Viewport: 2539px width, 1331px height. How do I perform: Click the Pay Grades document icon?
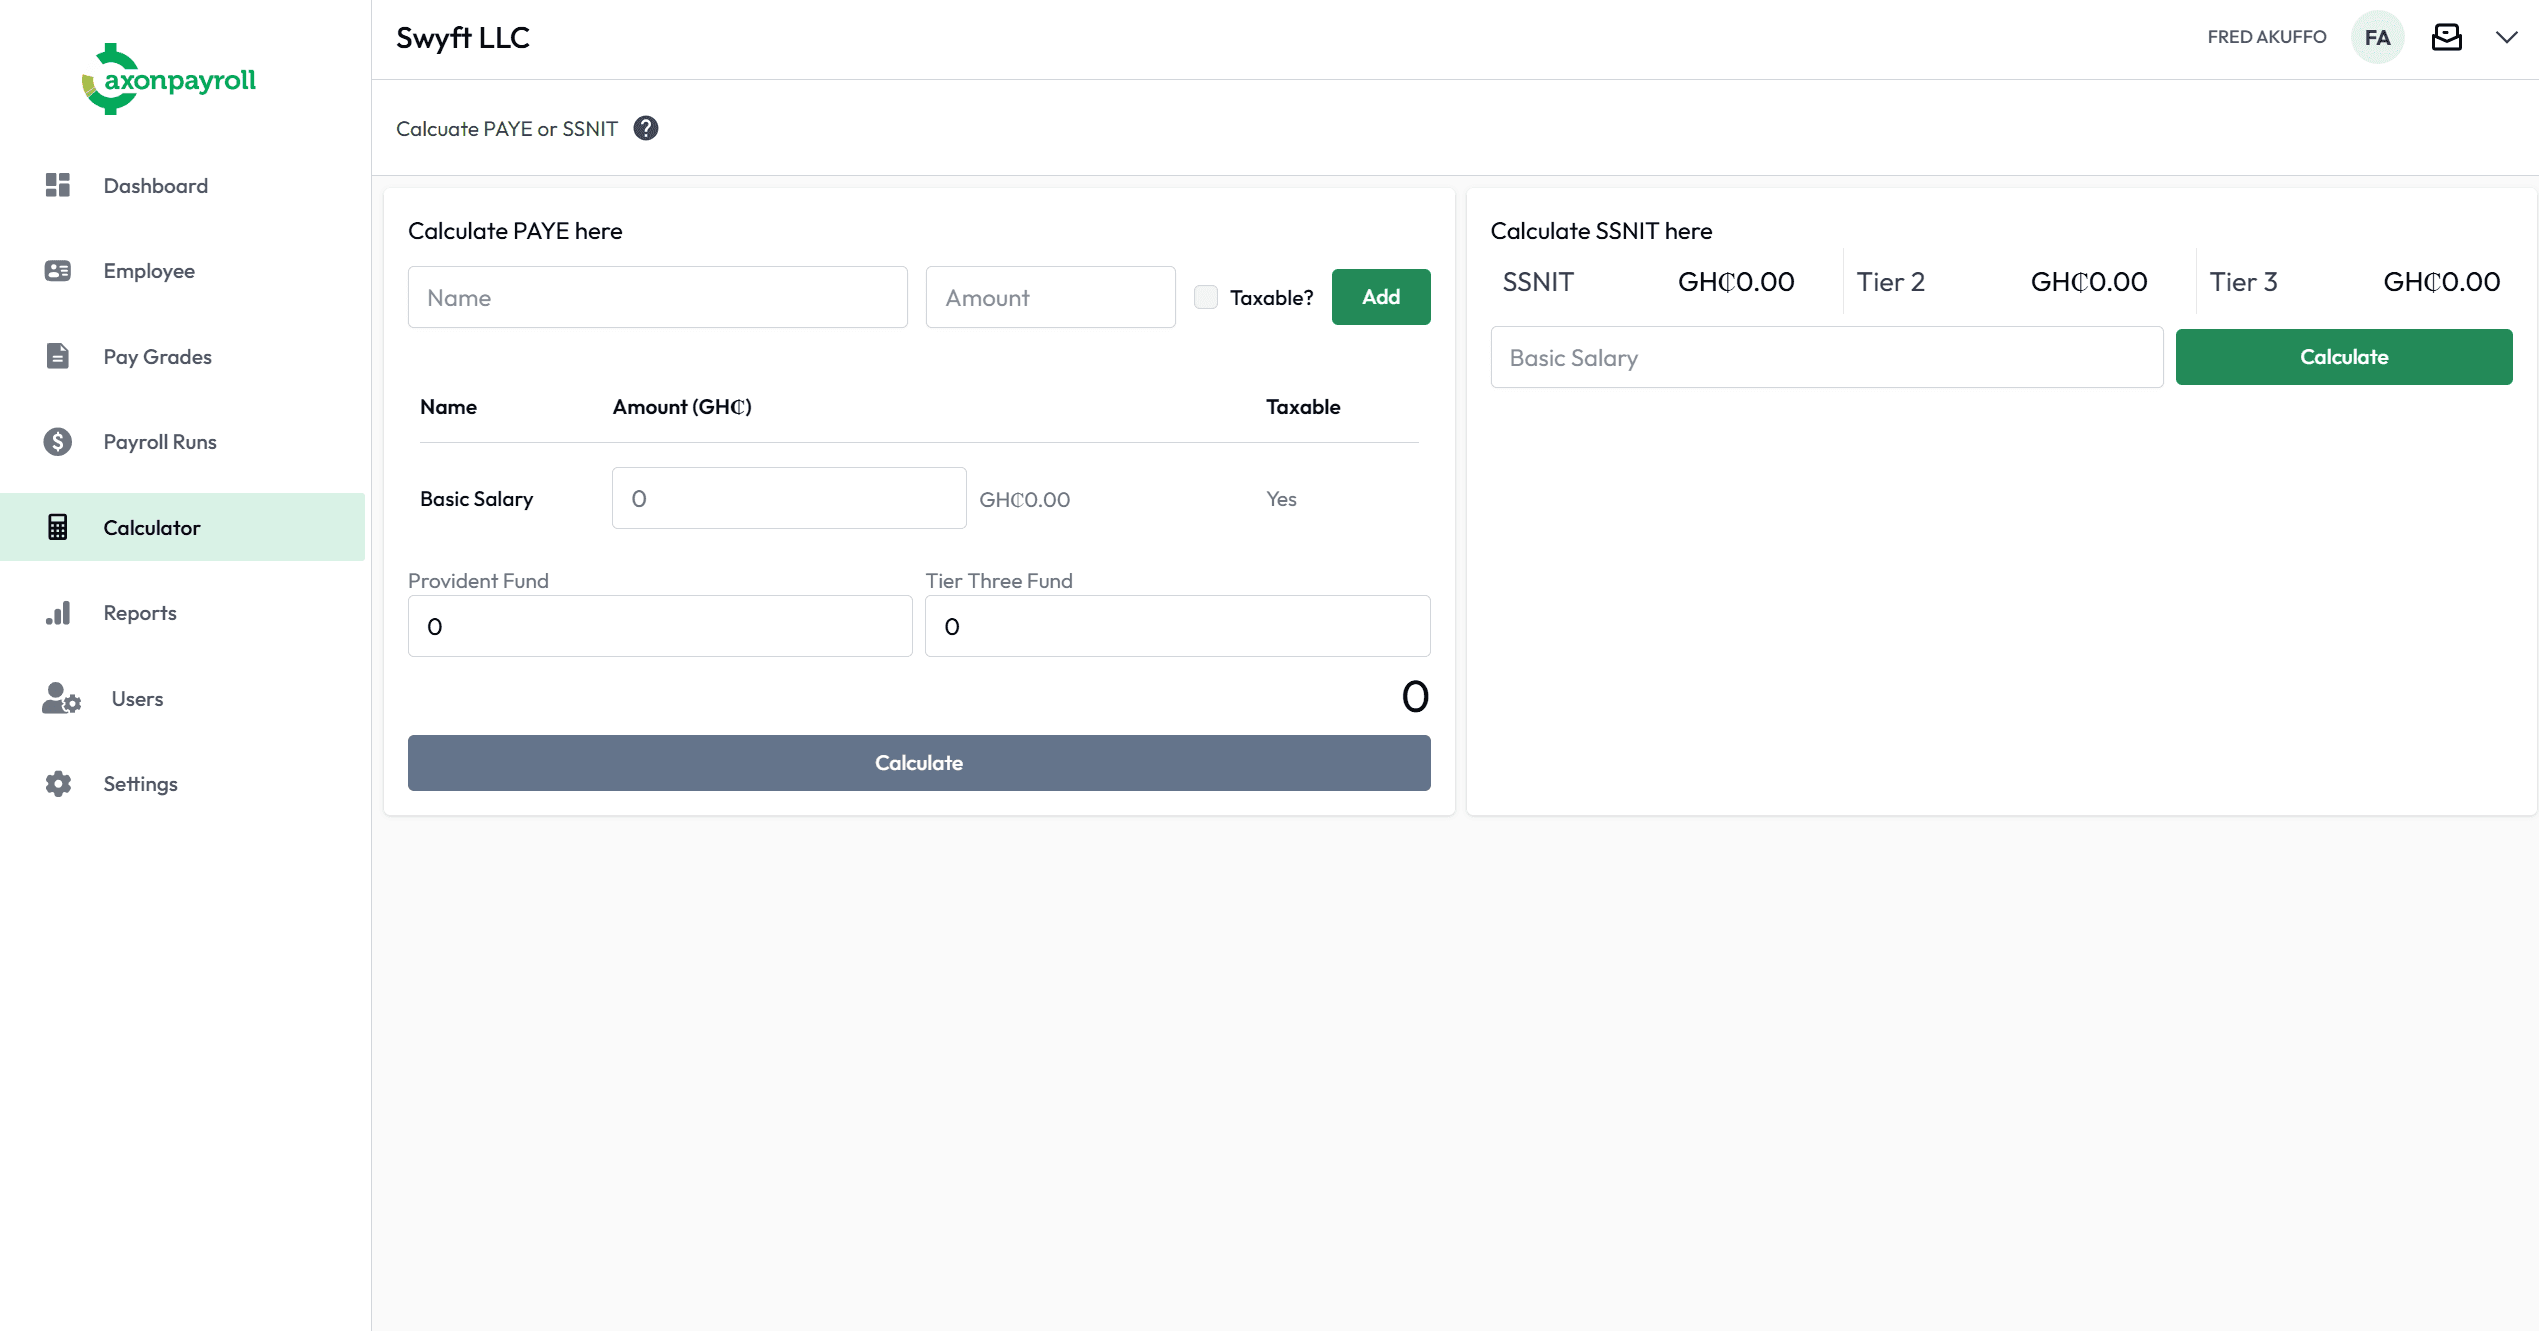58,356
